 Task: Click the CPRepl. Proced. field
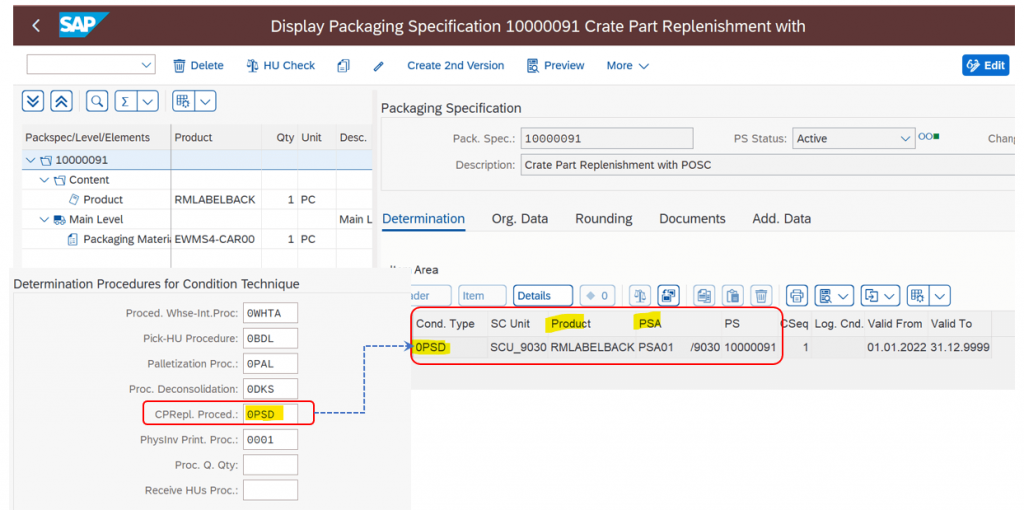(270, 414)
